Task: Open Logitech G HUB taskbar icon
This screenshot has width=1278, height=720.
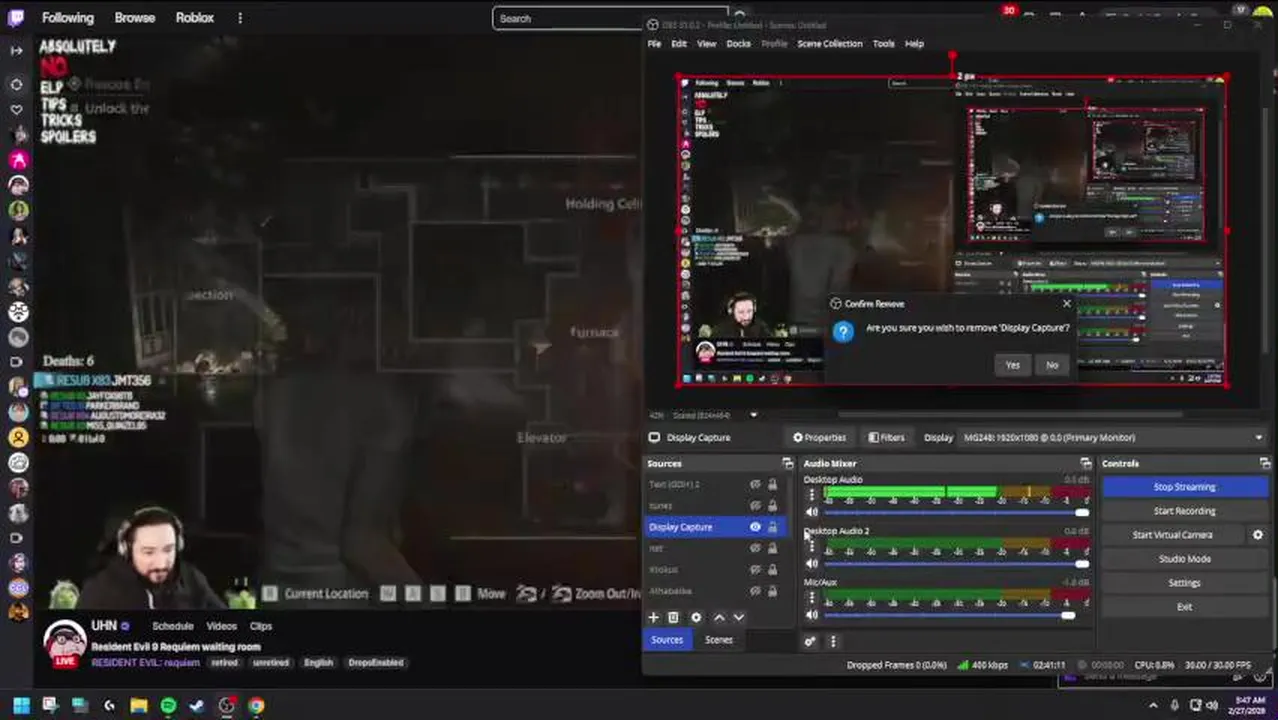Action: pyautogui.click(x=109, y=706)
